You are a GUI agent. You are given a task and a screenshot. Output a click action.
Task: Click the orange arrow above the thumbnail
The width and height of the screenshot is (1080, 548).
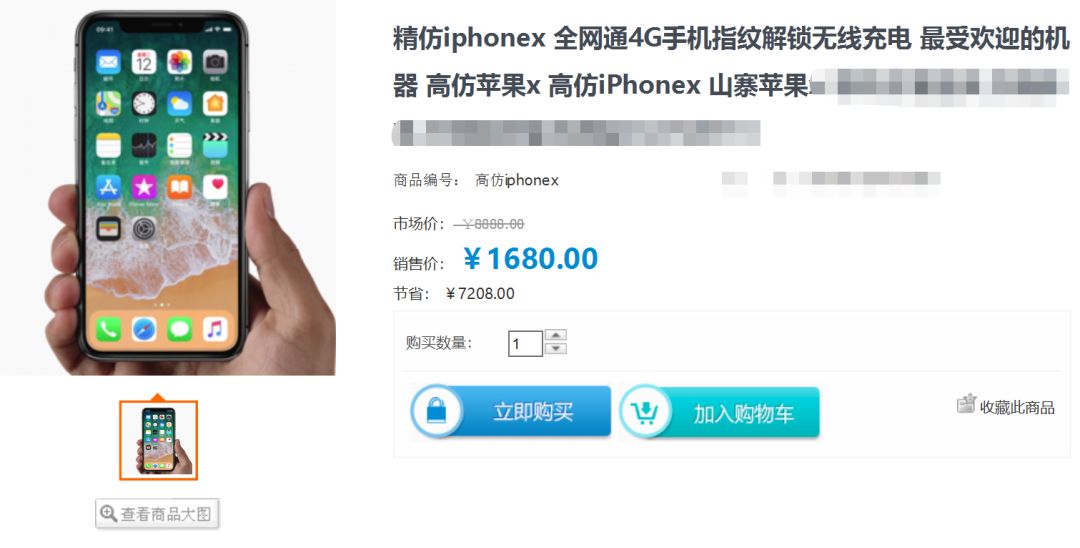[158, 397]
